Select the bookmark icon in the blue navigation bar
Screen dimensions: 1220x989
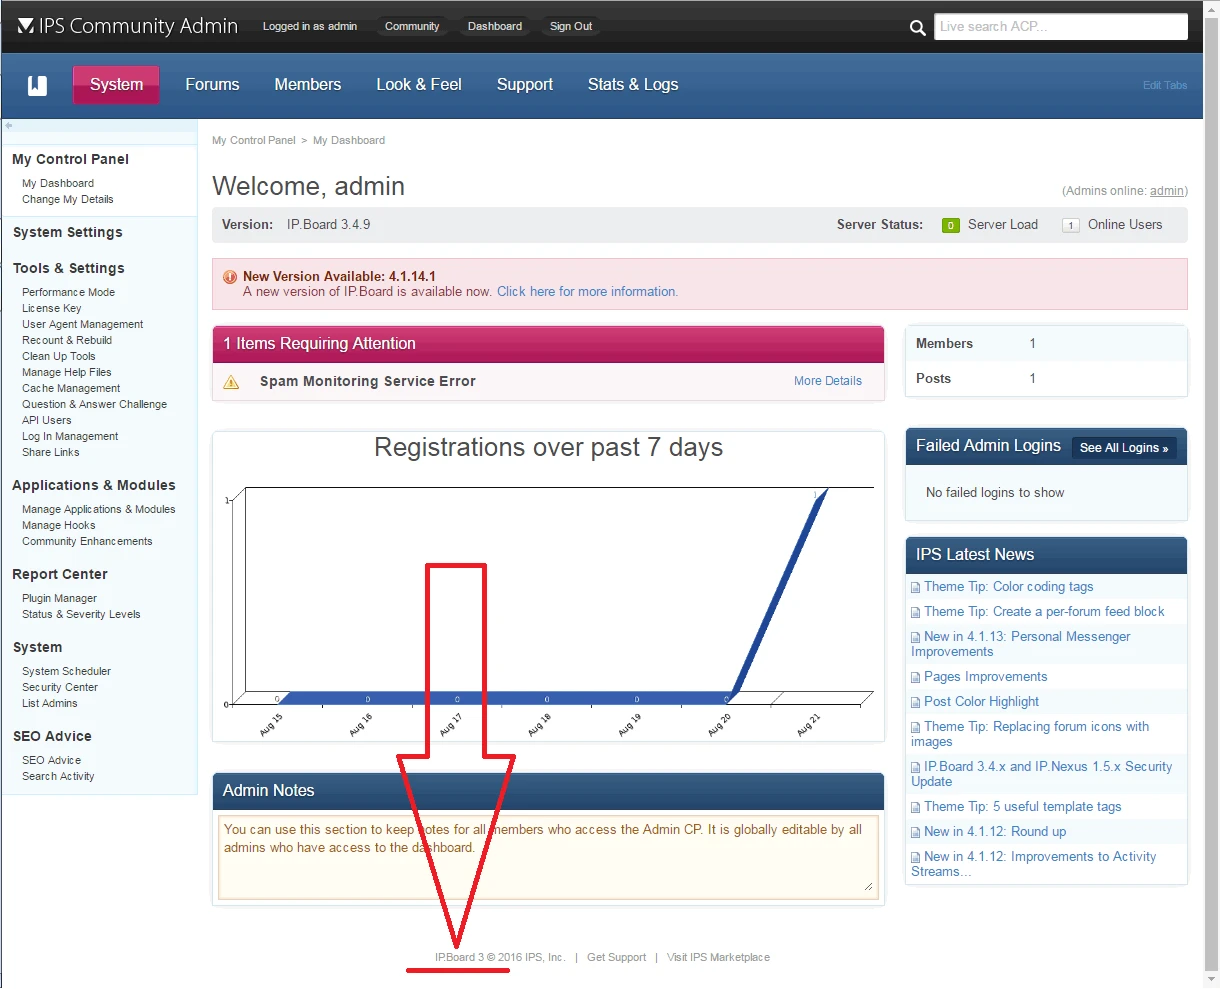pyautogui.click(x=37, y=86)
